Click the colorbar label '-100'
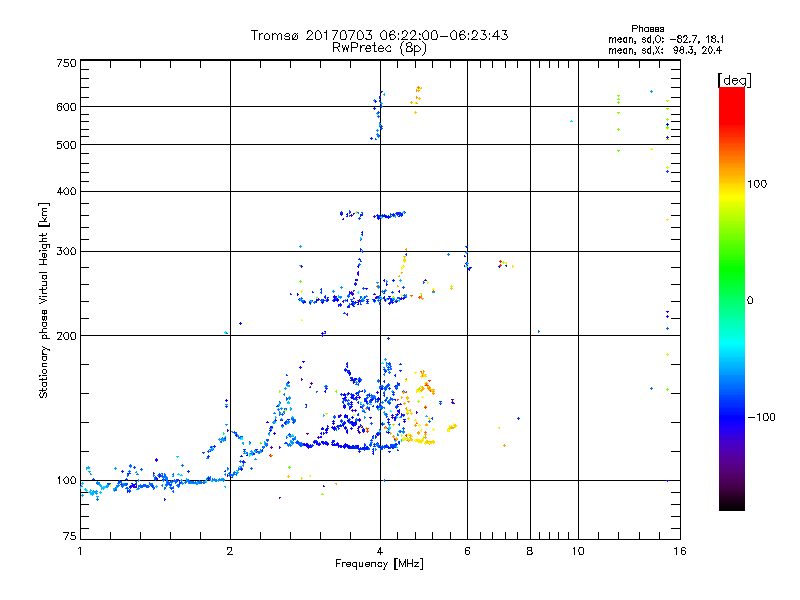The width and height of the screenshot is (800, 600). click(761, 417)
